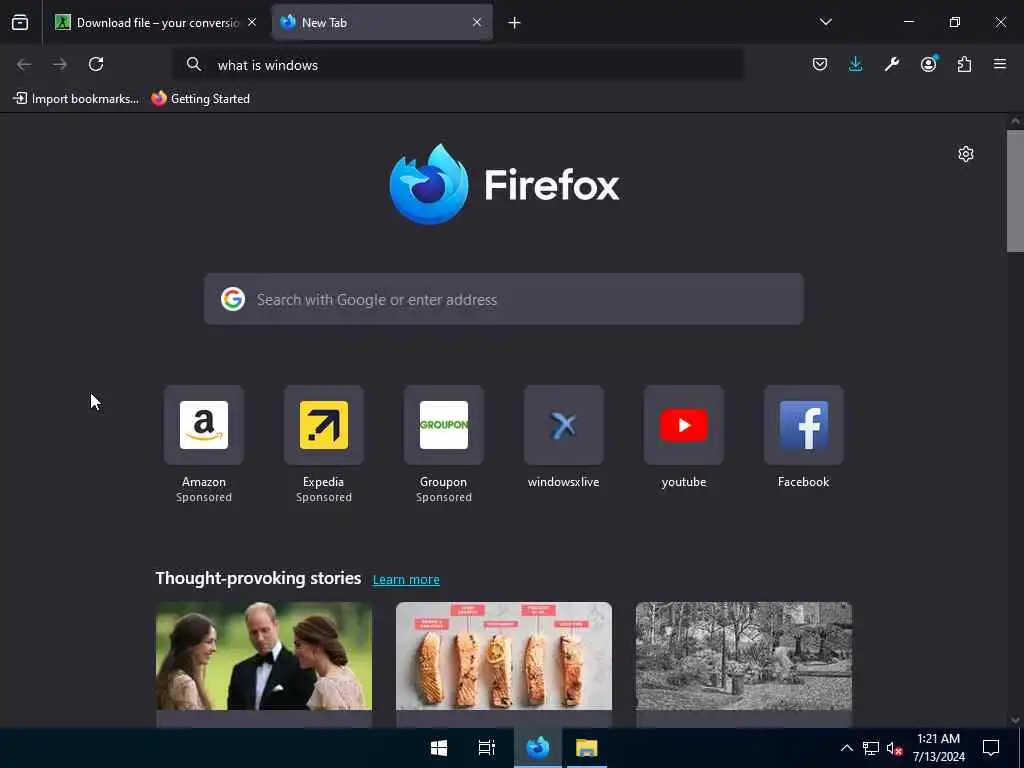Go back to the previous page
This screenshot has width=1024, height=768.
24,64
